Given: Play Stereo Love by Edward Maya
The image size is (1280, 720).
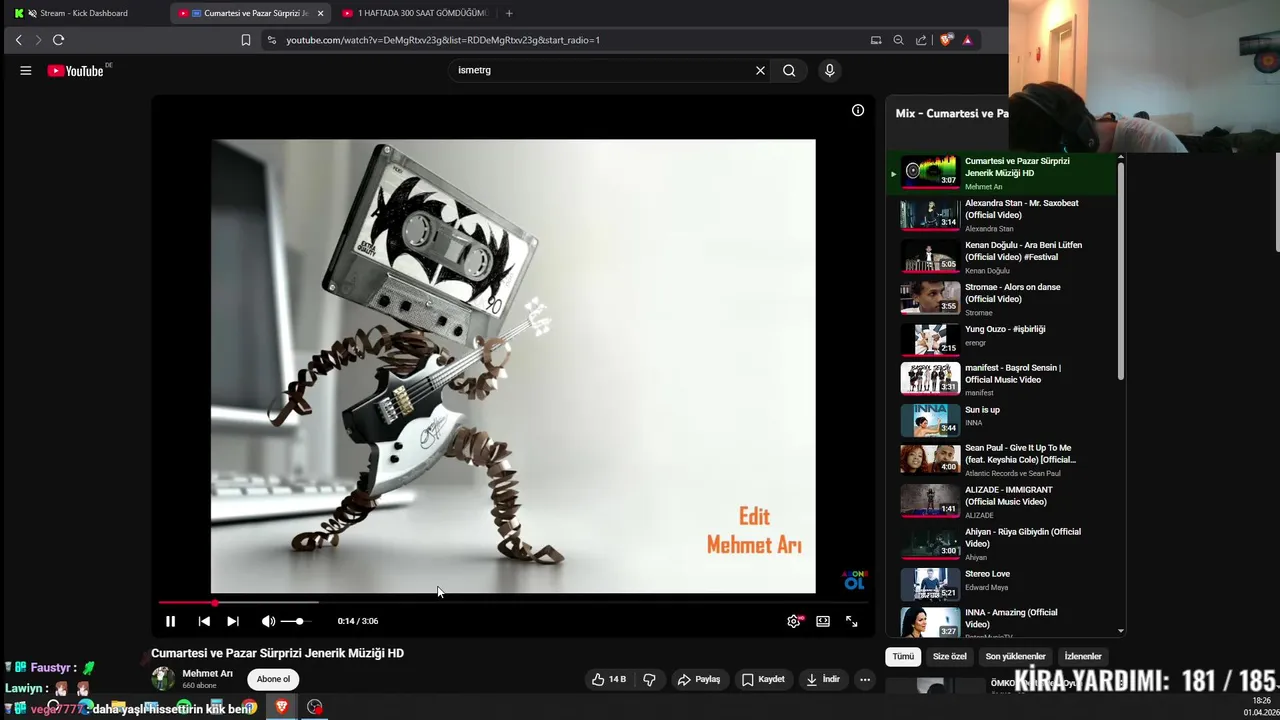Looking at the screenshot, I should coord(1003,583).
